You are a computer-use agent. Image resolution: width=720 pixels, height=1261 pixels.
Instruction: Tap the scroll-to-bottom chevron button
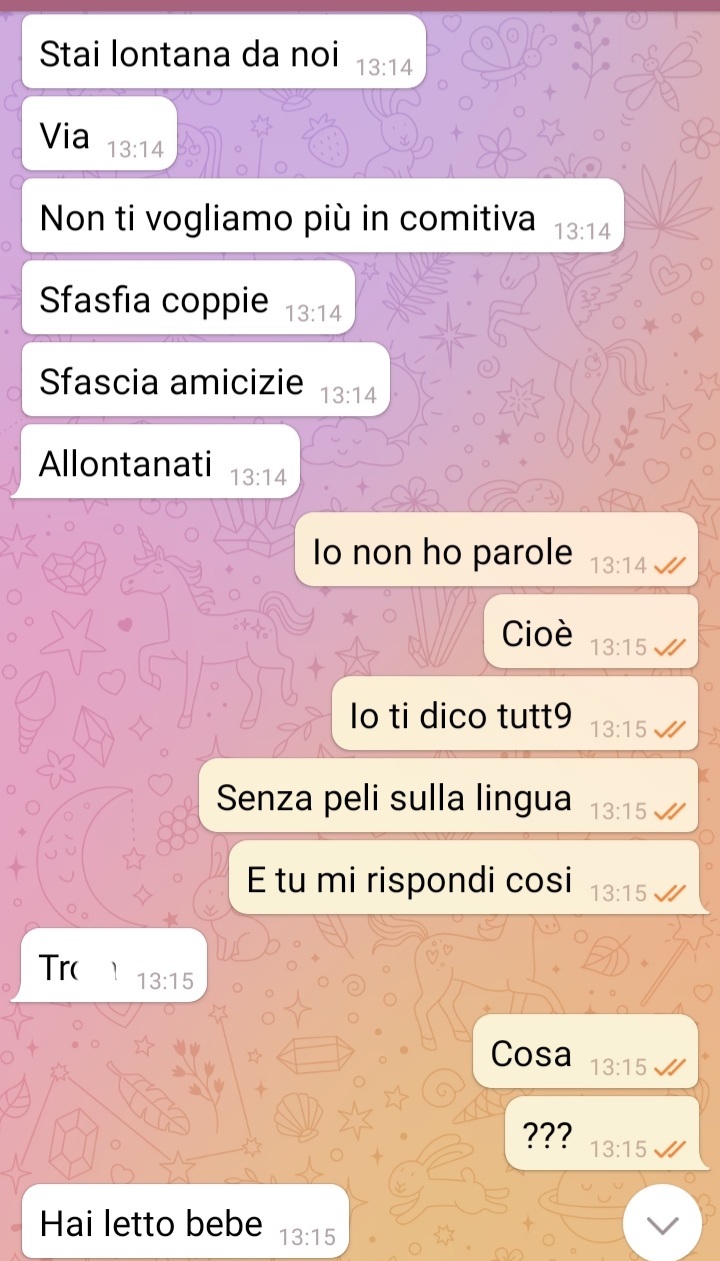[663, 1224]
